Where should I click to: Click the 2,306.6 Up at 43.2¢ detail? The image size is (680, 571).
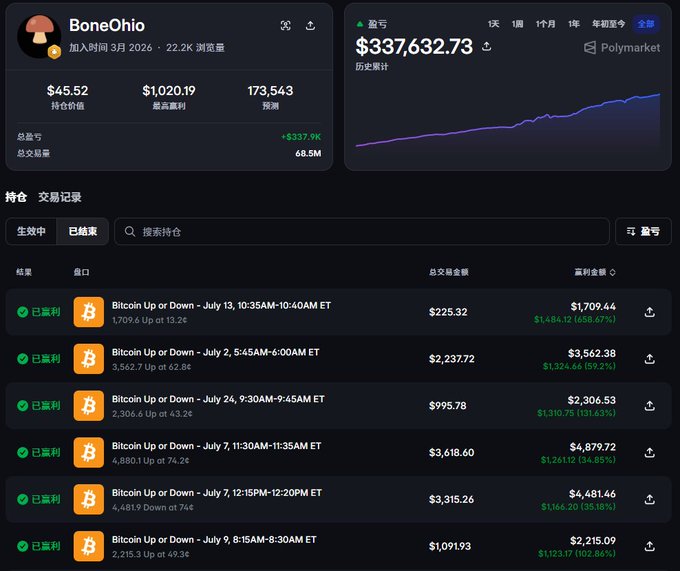pyautogui.click(x=152, y=414)
